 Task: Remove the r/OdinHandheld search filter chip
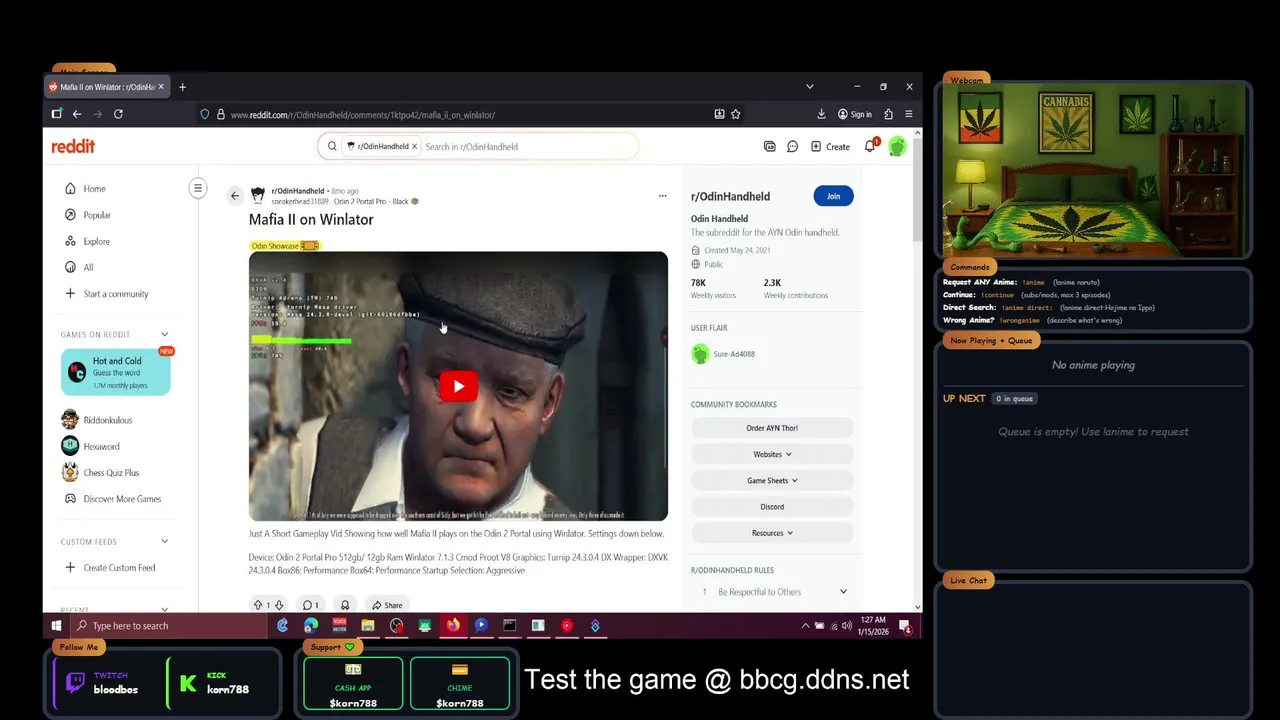point(414,146)
